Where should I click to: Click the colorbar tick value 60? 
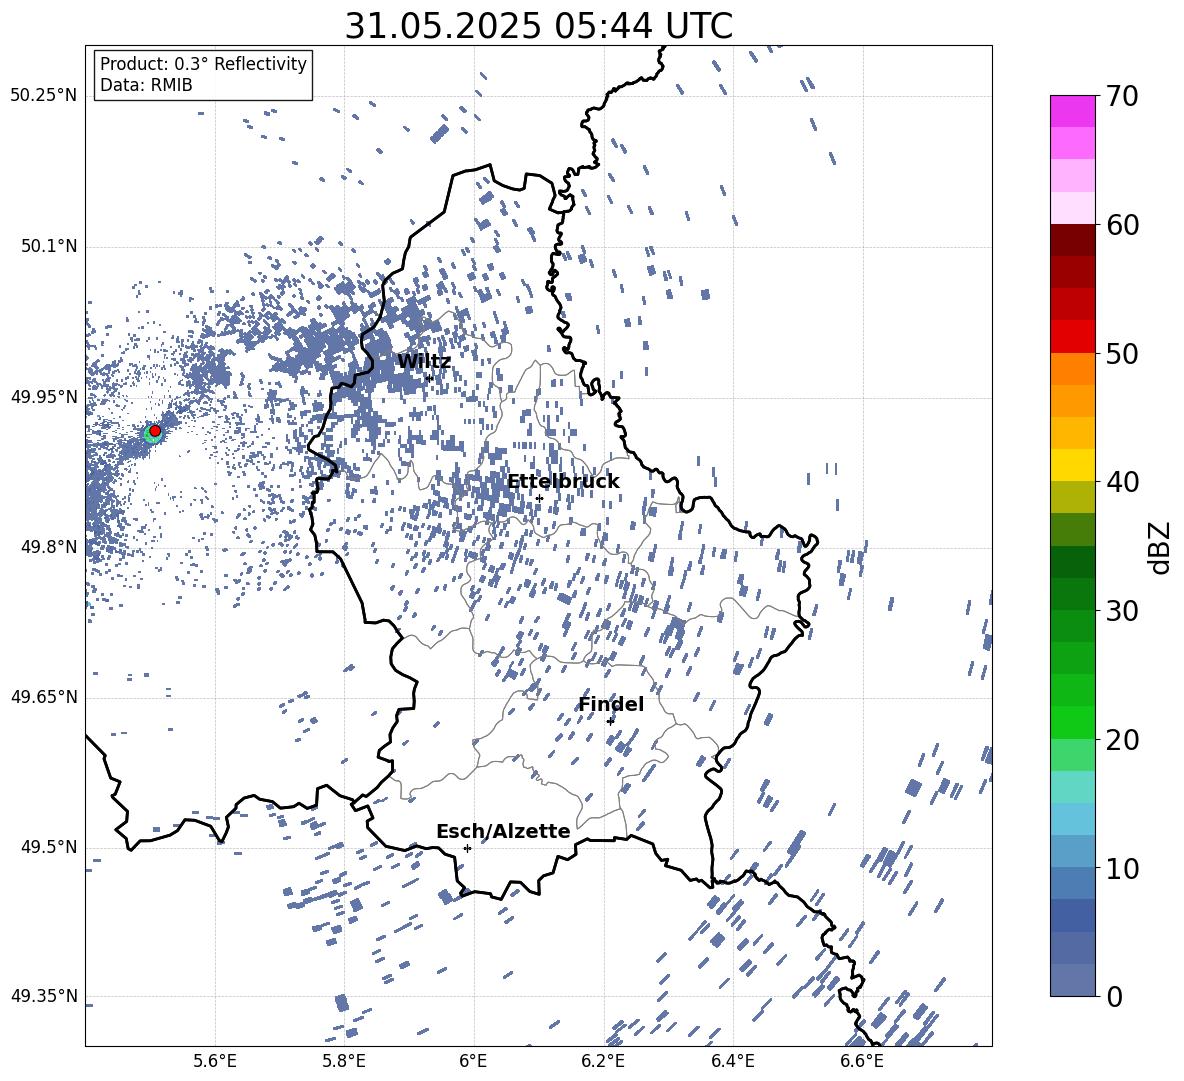[x=1122, y=225]
